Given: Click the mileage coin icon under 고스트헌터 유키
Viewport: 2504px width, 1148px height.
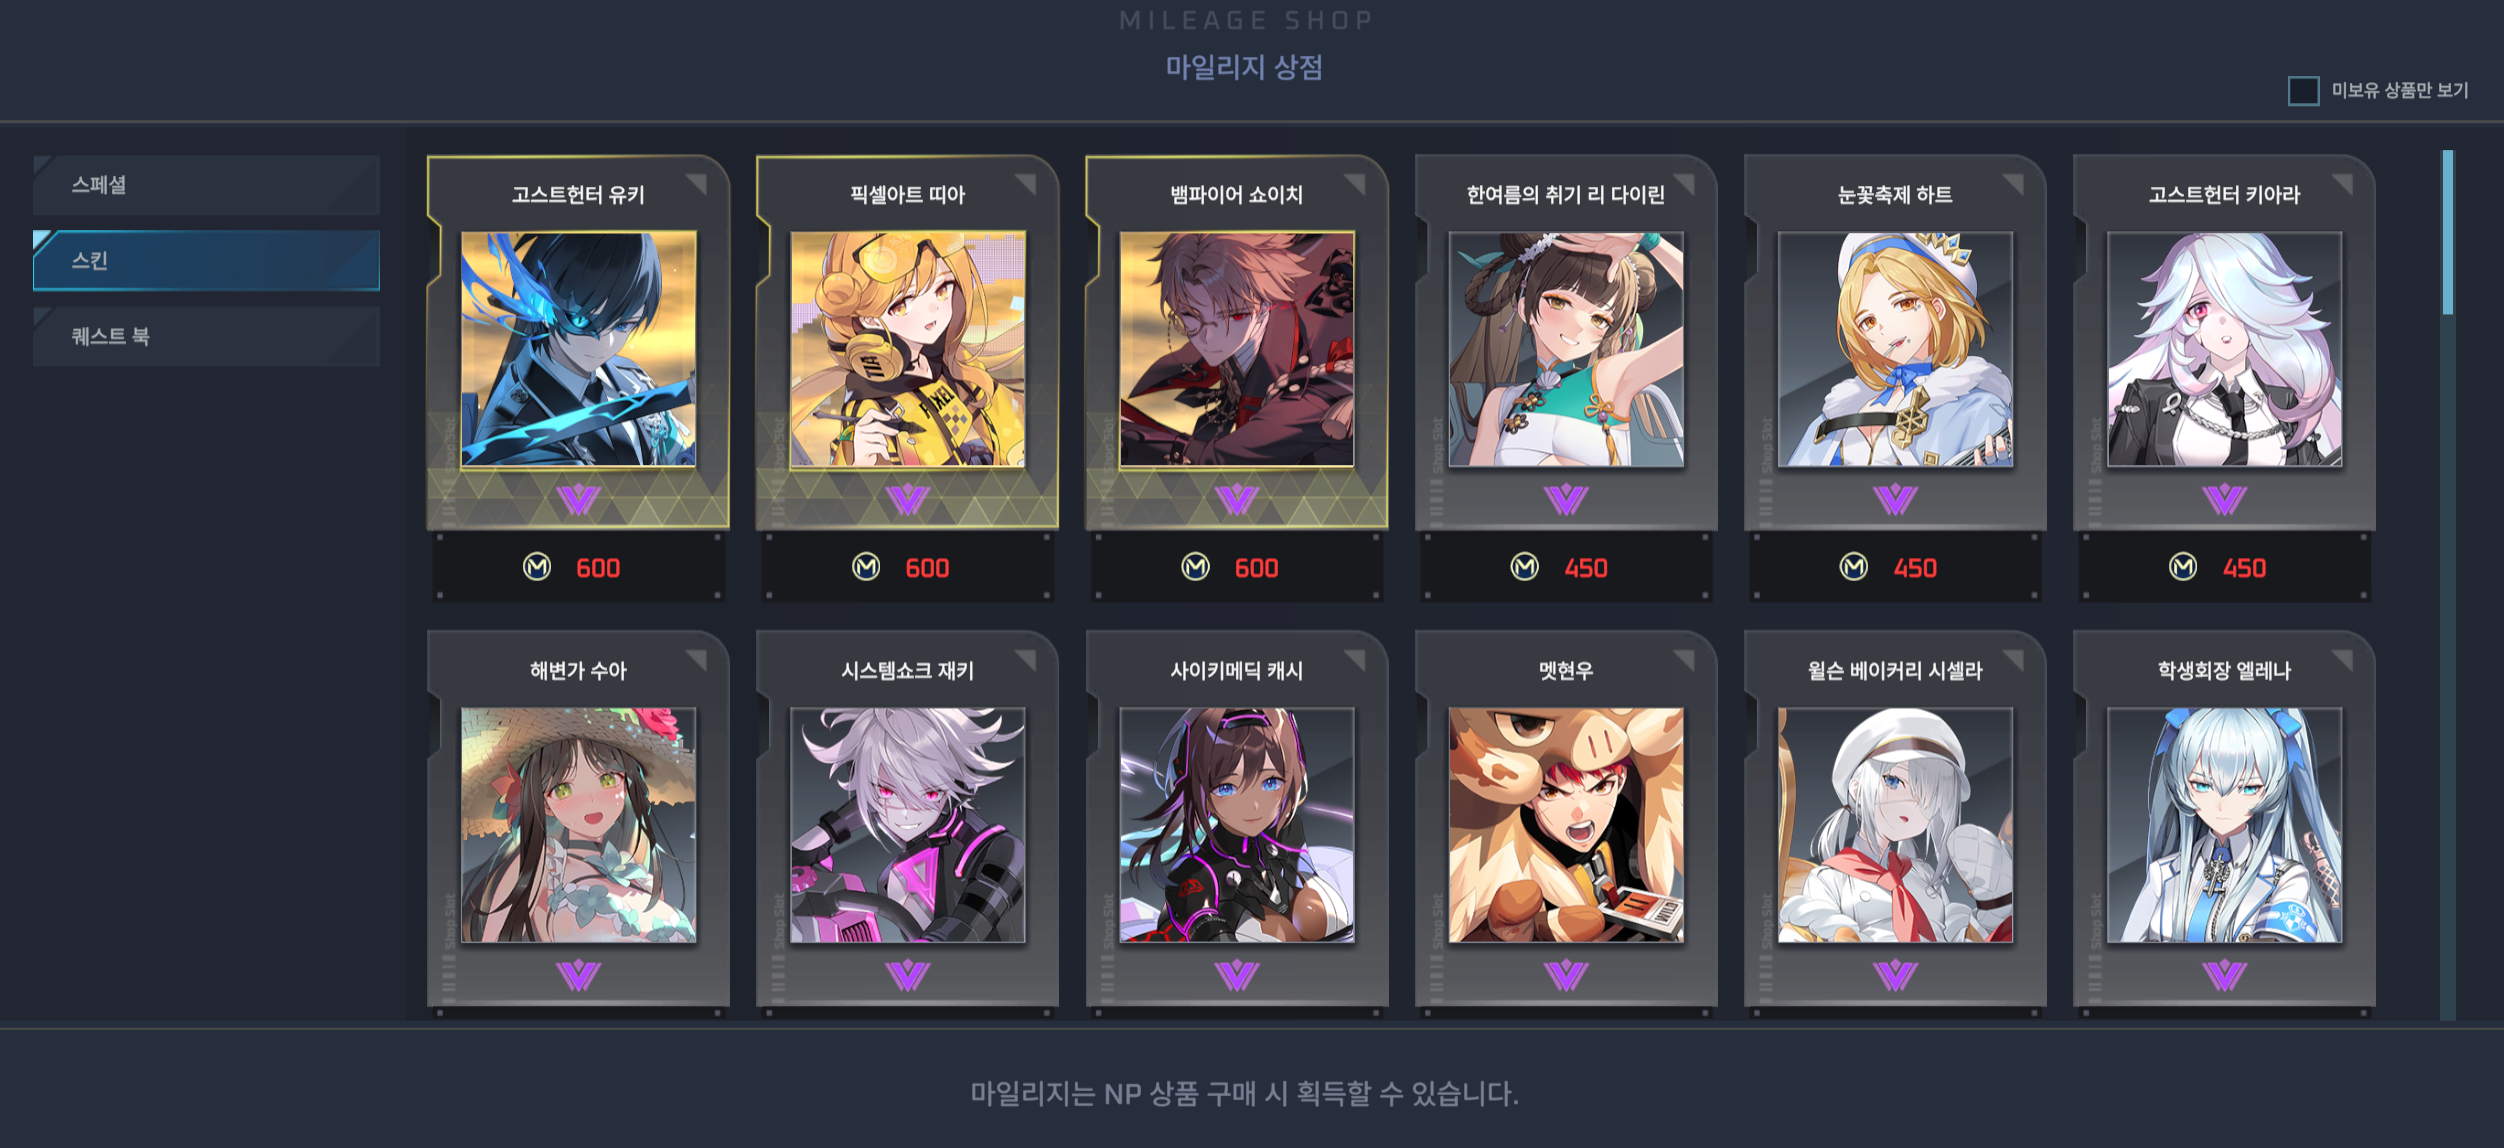Looking at the screenshot, I should pyautogui.click(x=537, y=567).
